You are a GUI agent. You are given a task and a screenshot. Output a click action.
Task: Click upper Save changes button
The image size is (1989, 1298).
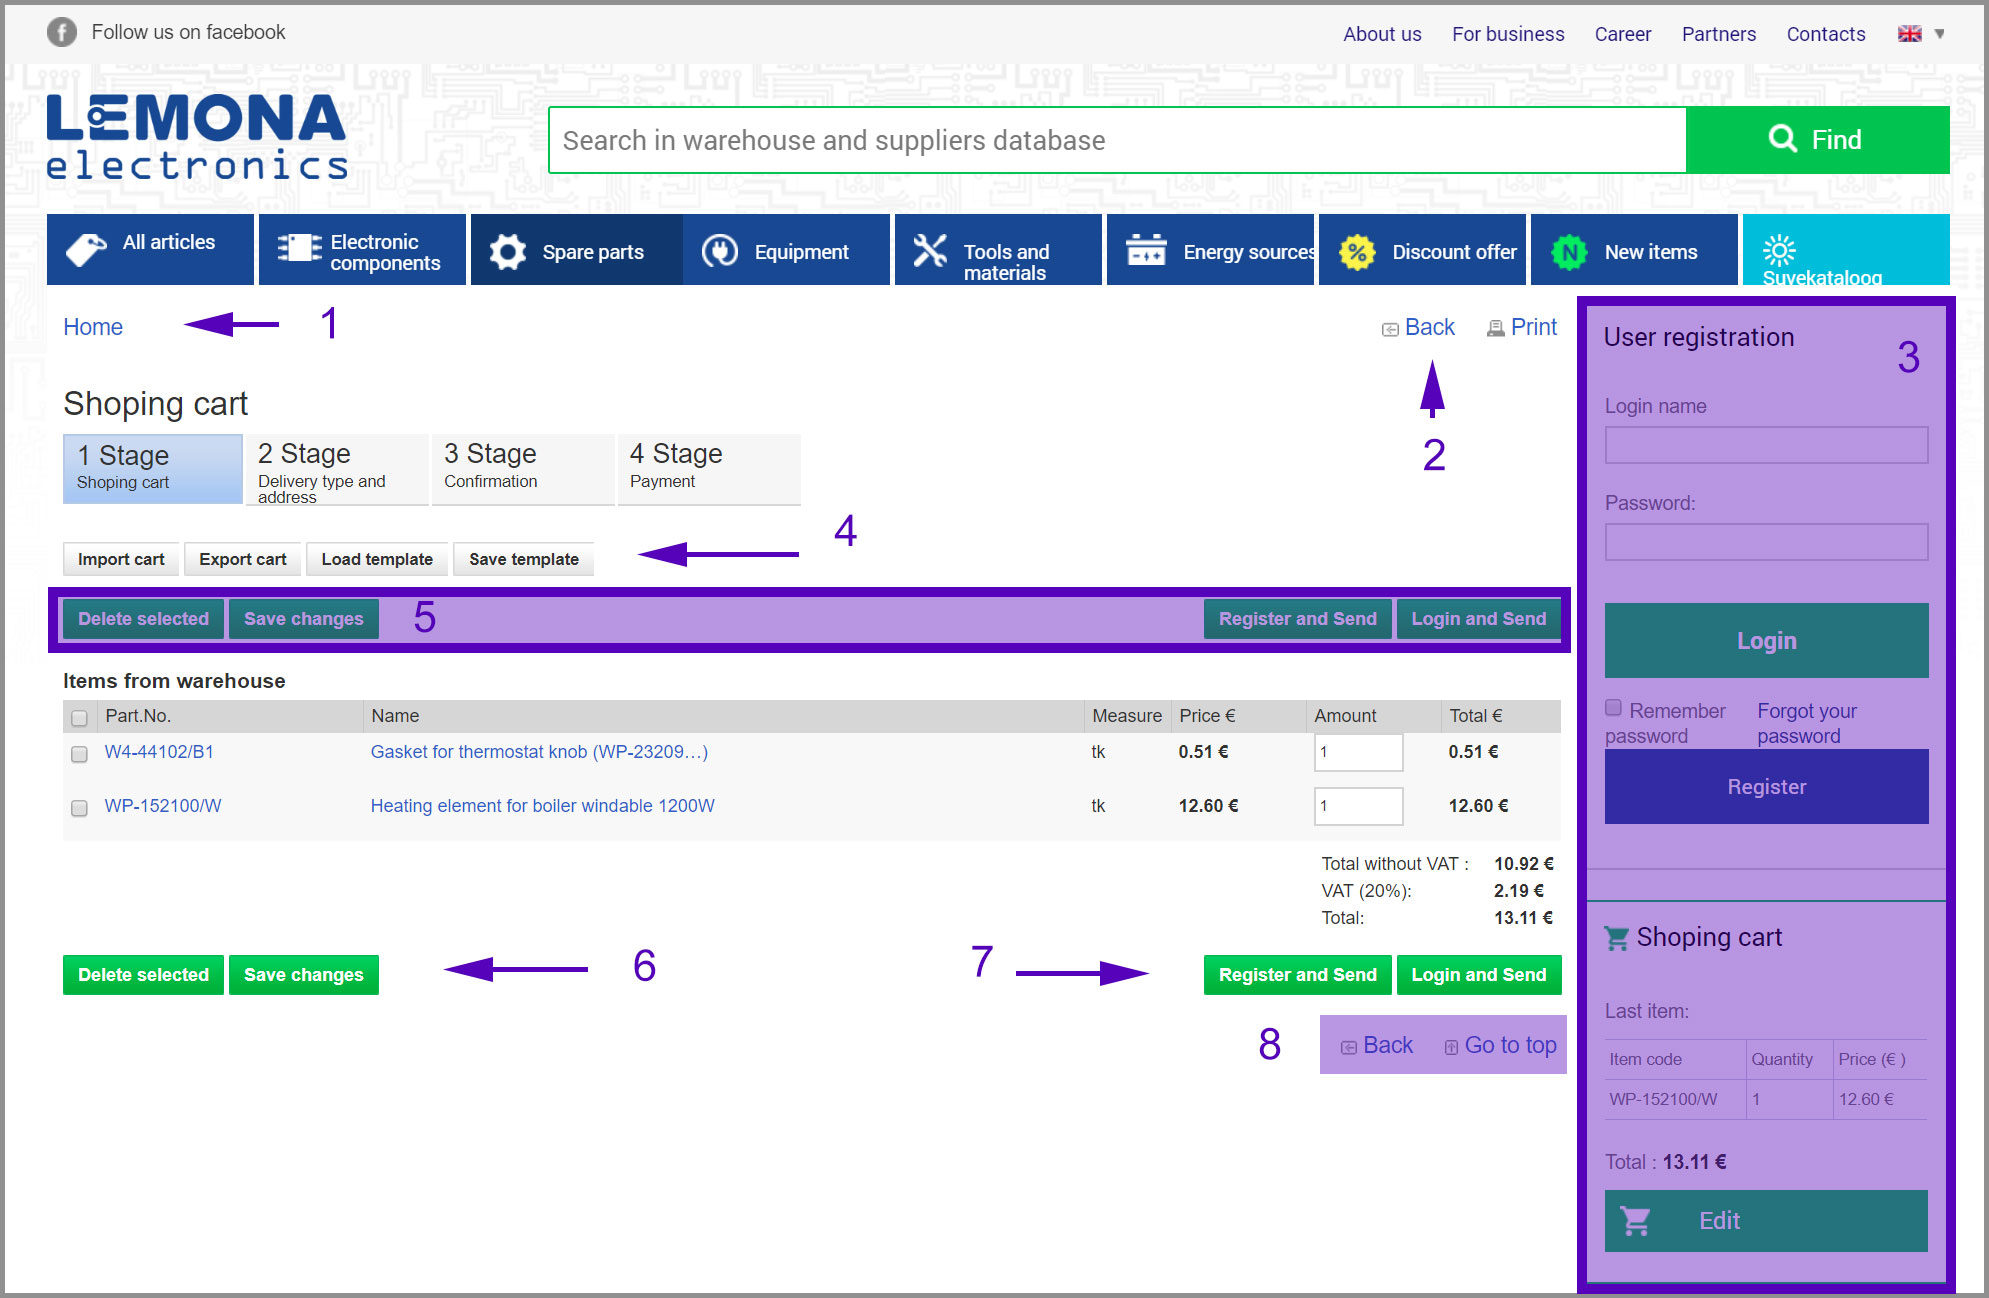pos(304,619)
